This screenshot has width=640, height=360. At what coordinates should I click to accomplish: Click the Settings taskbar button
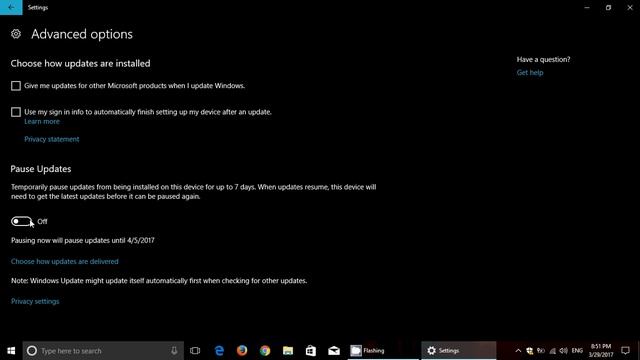click(x=458, y=351)
